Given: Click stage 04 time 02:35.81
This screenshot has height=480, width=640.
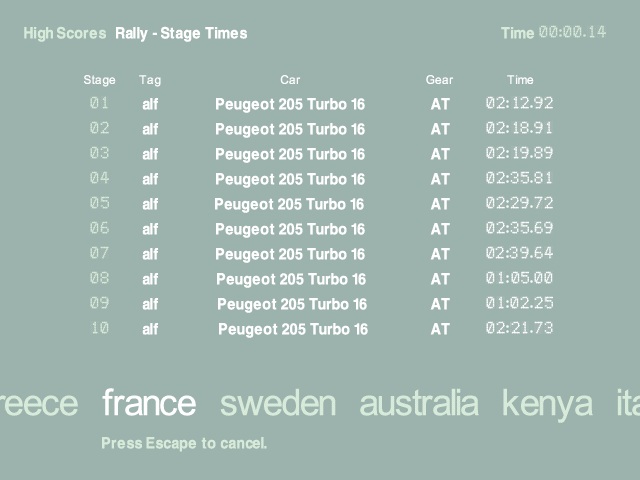Looking at the screenshot, I should tap(519, 178).
